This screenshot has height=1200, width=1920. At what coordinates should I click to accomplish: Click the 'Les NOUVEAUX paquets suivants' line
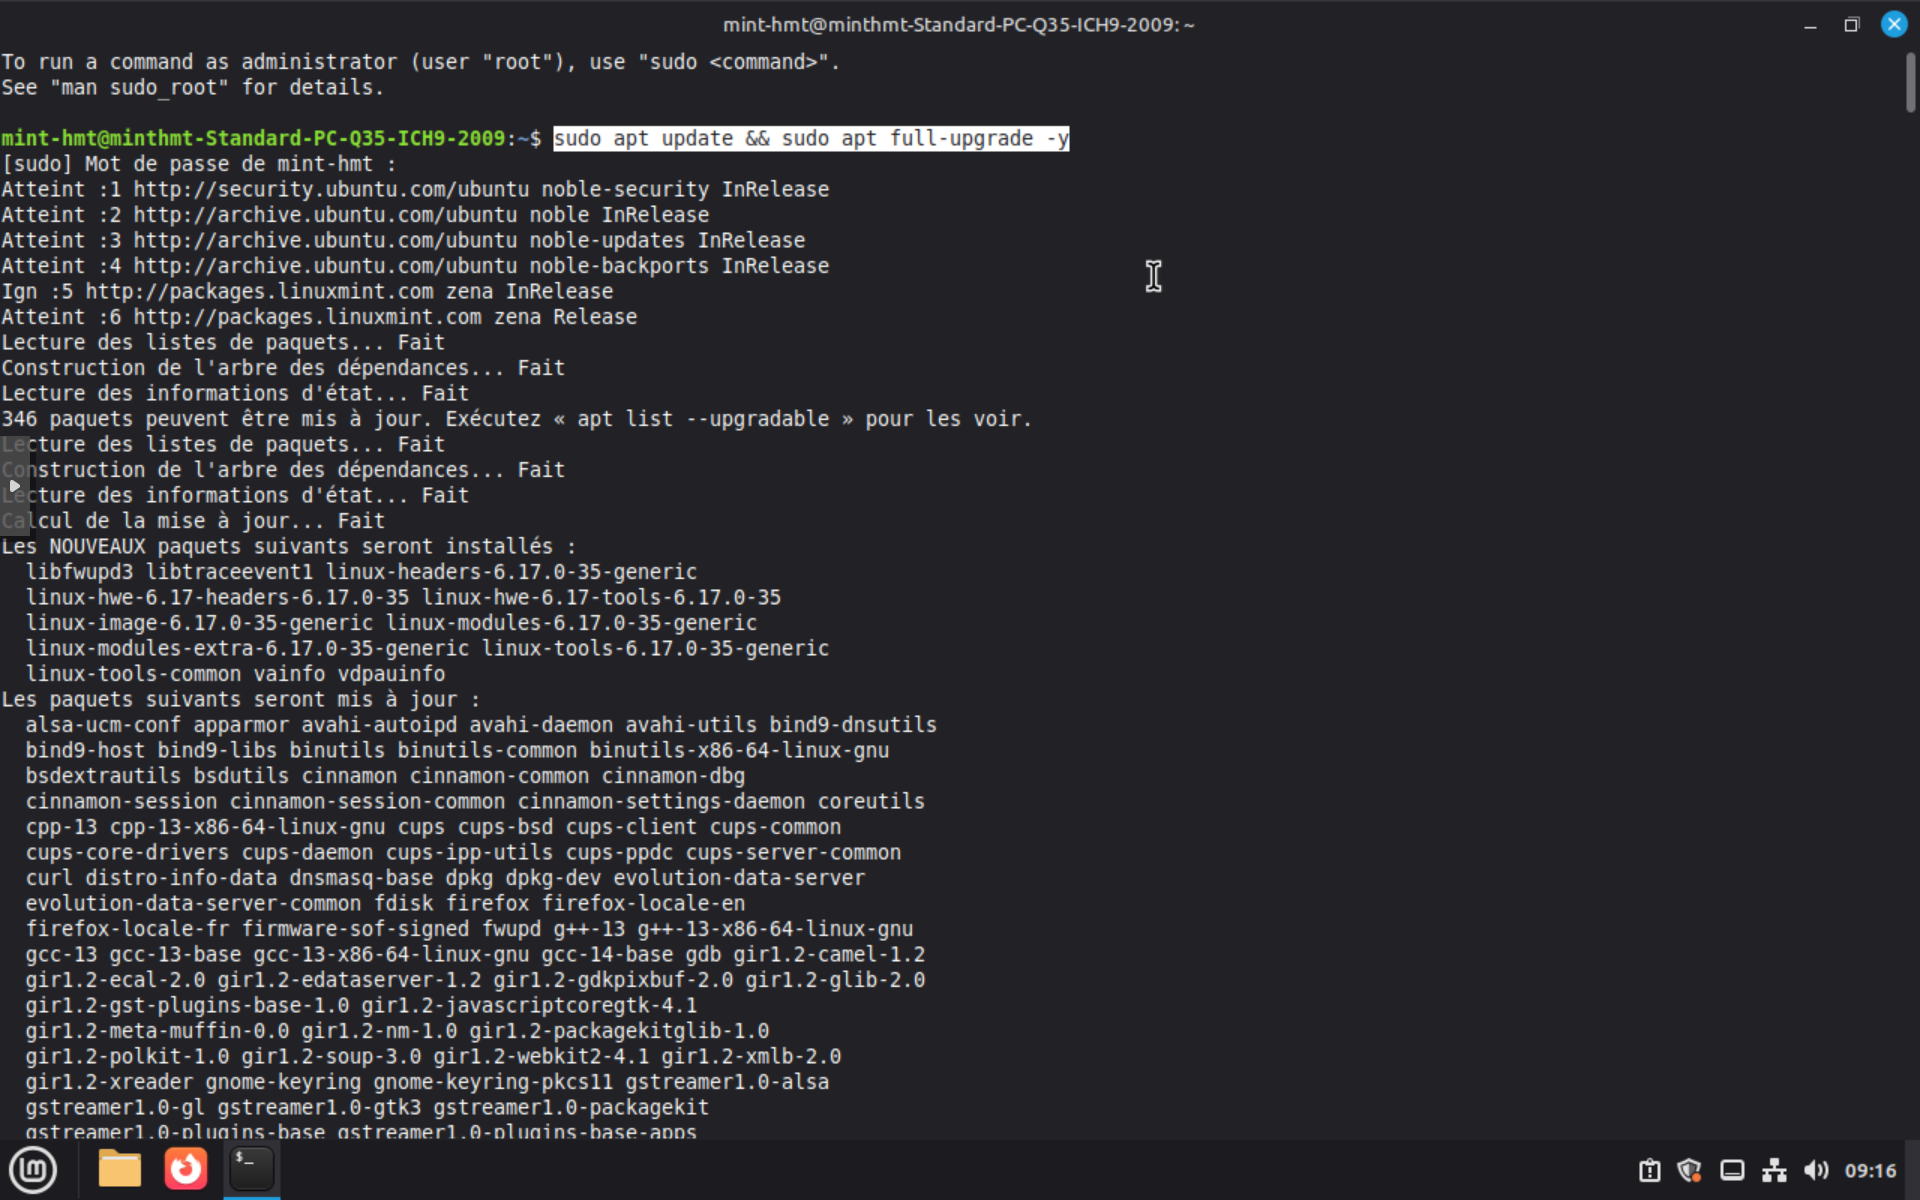click(288, 546)
